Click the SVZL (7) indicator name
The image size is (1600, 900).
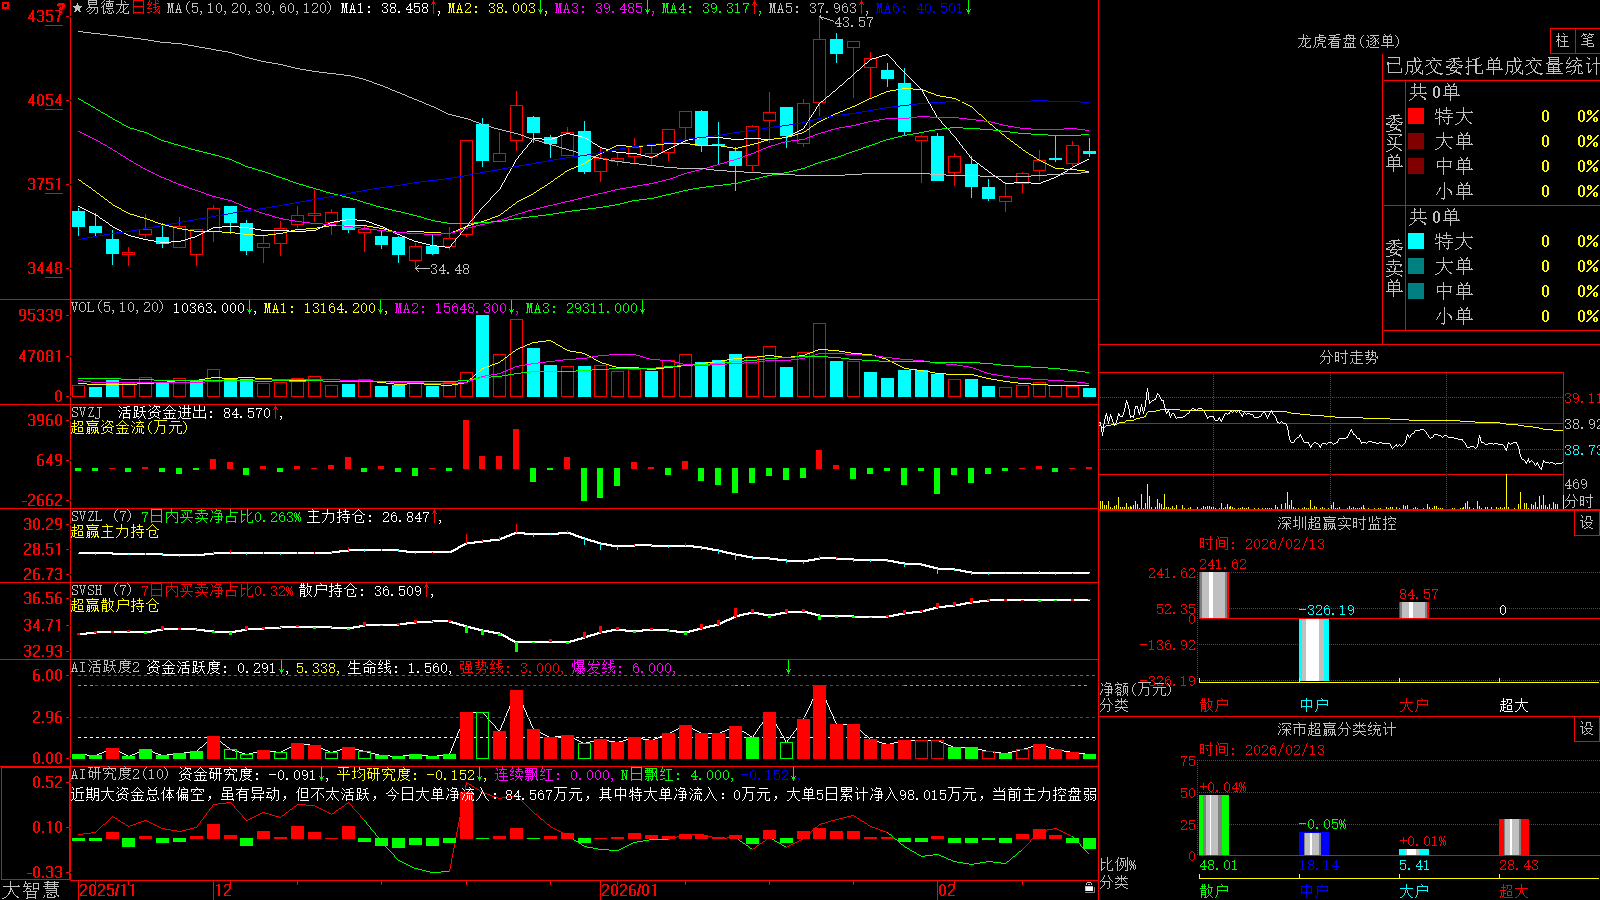101,517
